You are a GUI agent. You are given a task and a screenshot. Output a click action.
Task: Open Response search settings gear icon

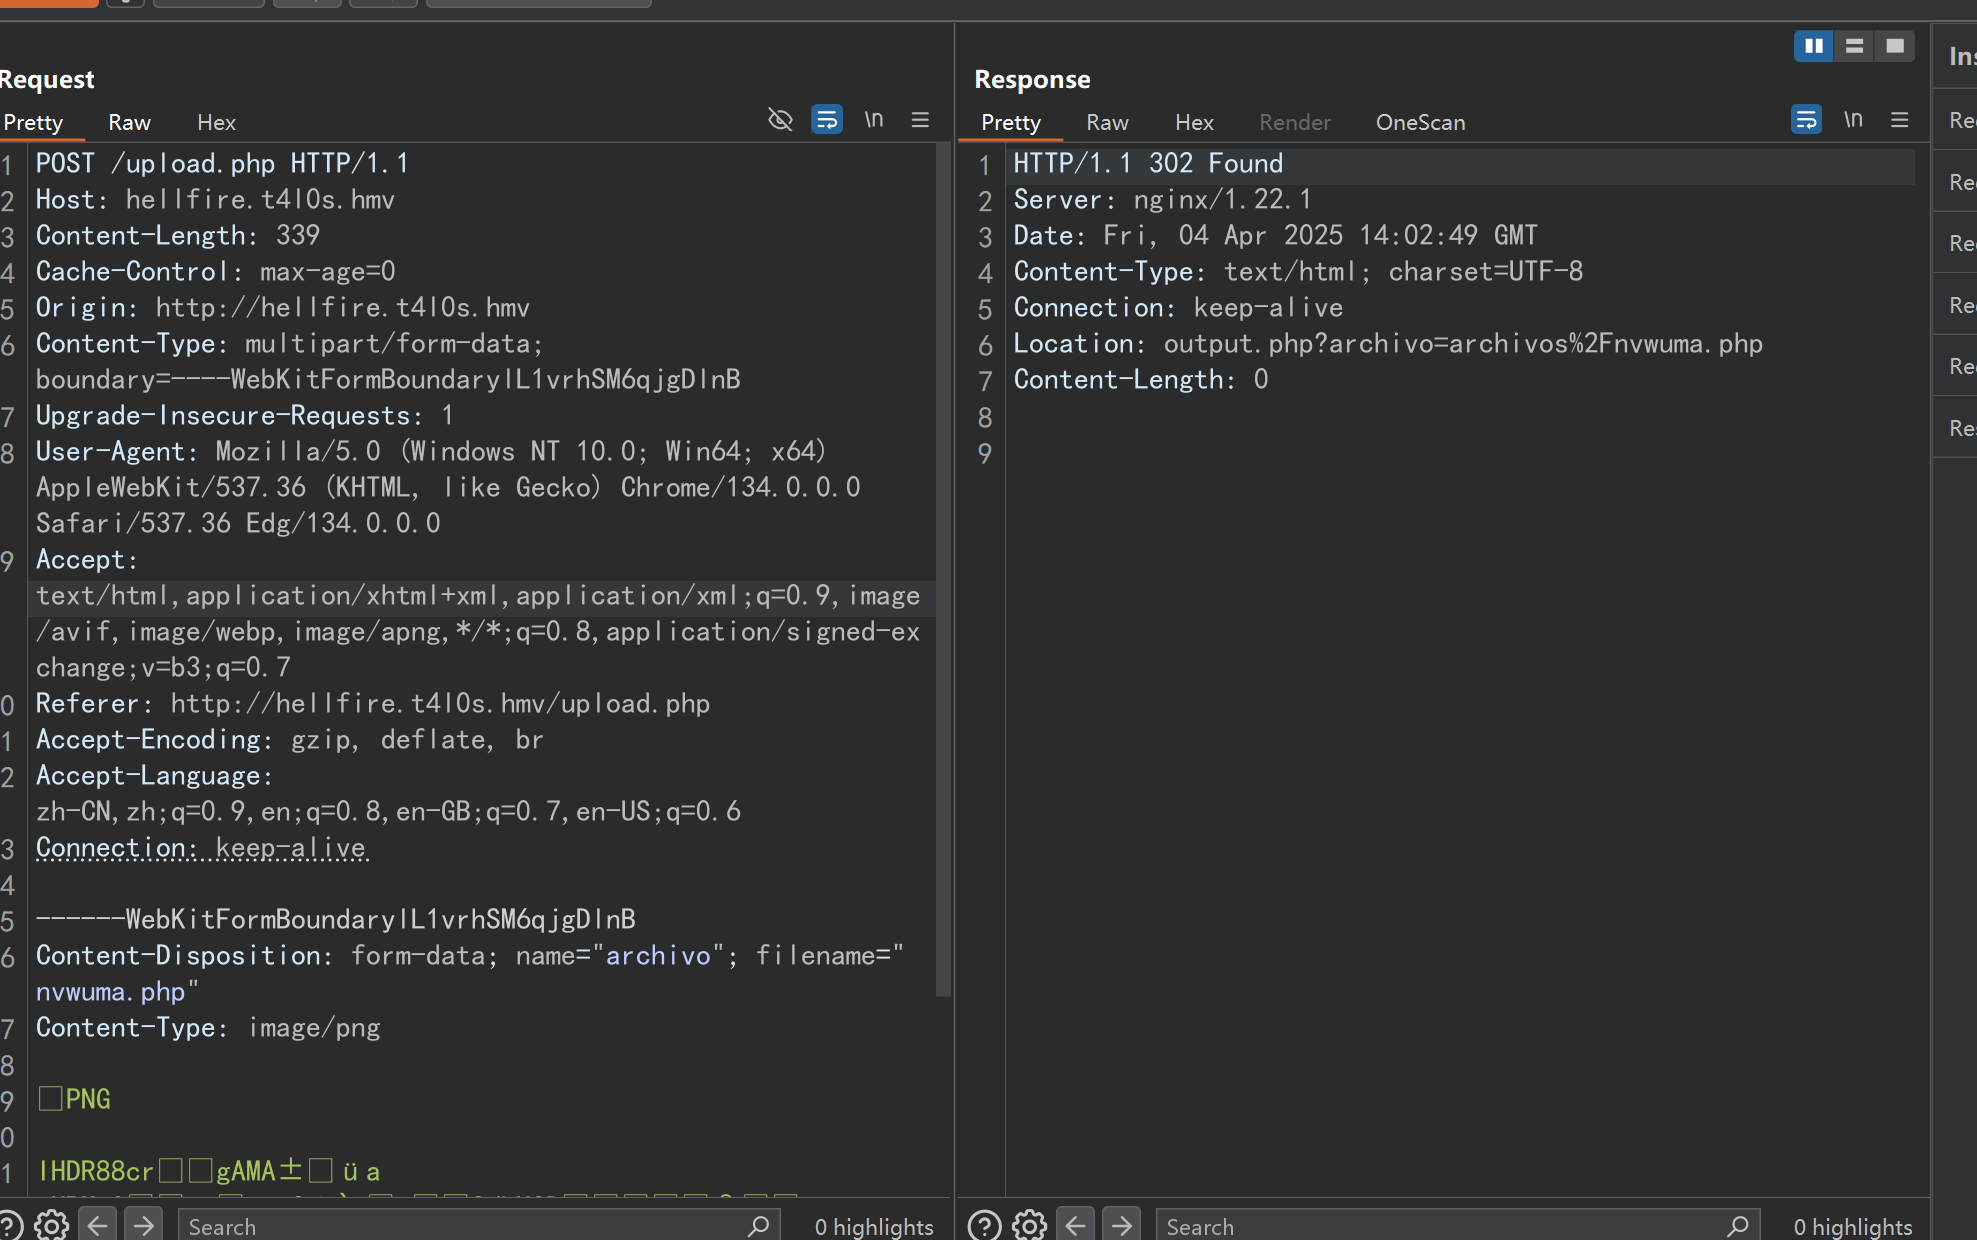(x=1029, y=1225)
